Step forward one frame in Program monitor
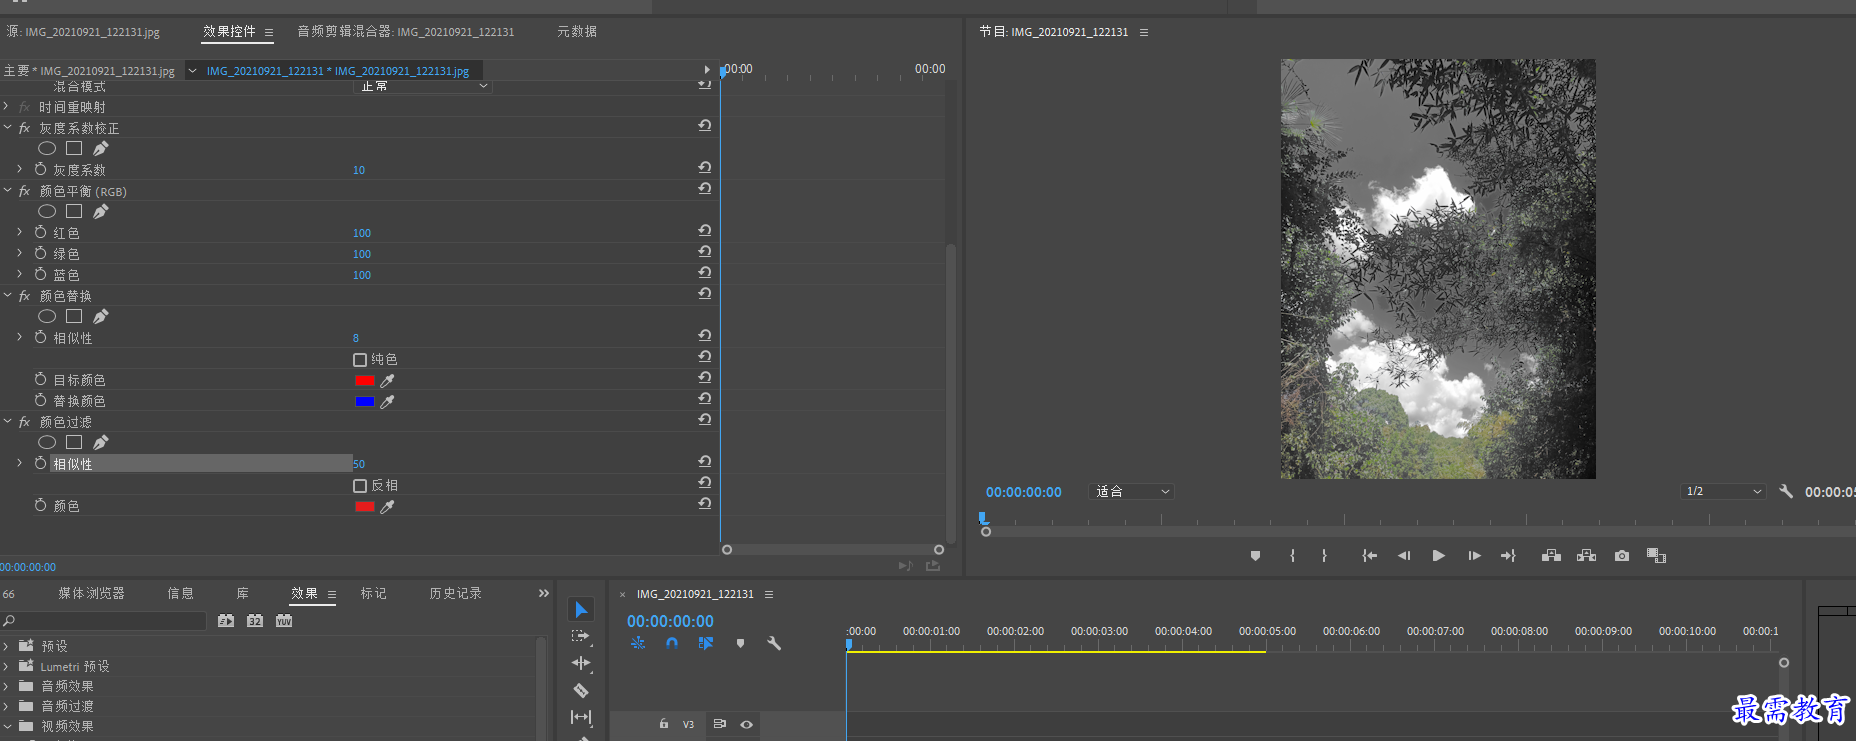The width and height of the screenshot is (1856, 741). pos(1474,556)
